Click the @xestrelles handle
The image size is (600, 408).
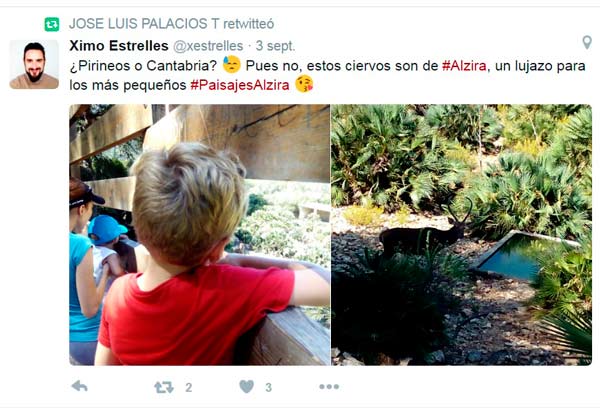[x=208, y=46]
